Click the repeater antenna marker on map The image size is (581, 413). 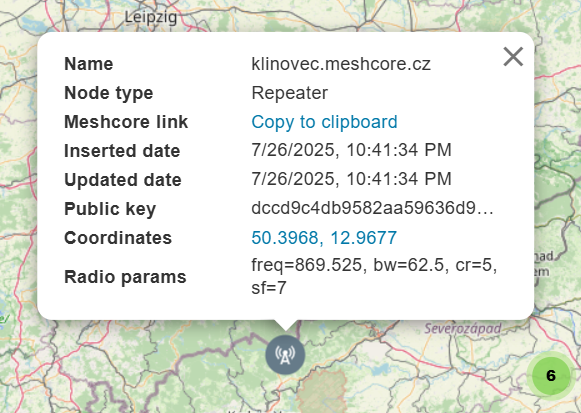pos(285,355)
